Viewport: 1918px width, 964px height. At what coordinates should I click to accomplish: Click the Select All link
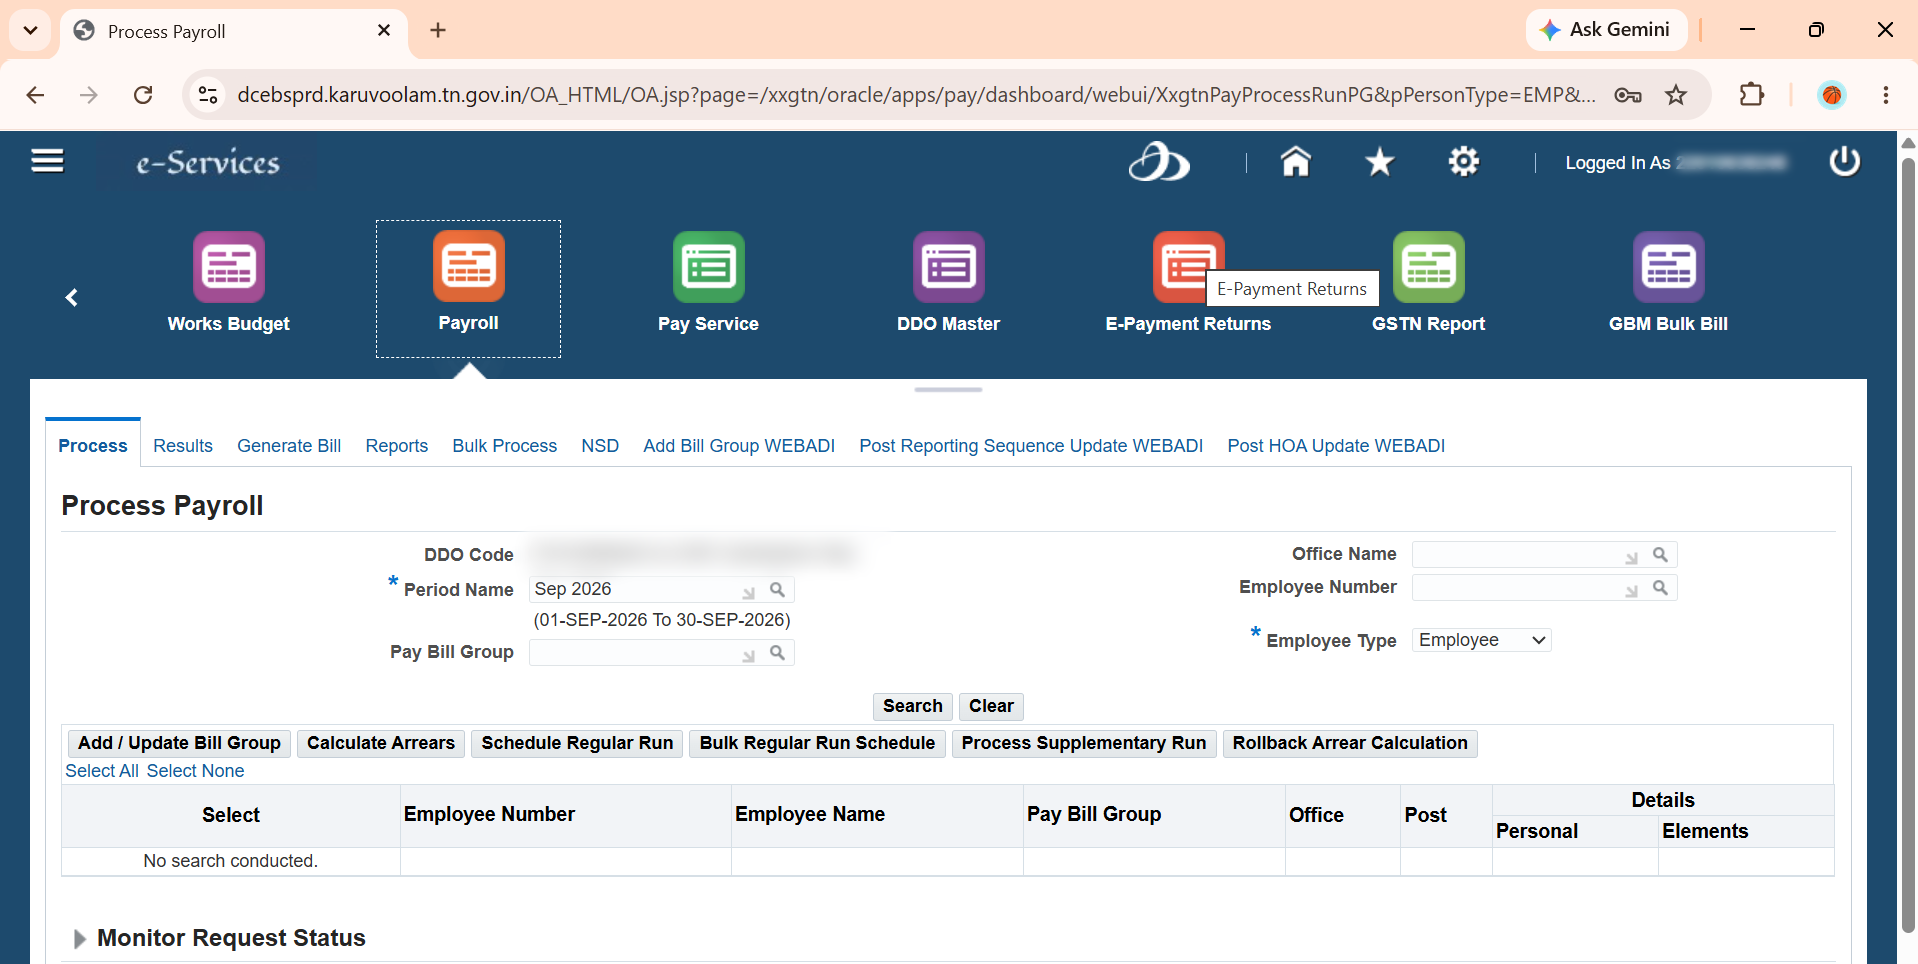pyautogui.click(x=102, y=771)
